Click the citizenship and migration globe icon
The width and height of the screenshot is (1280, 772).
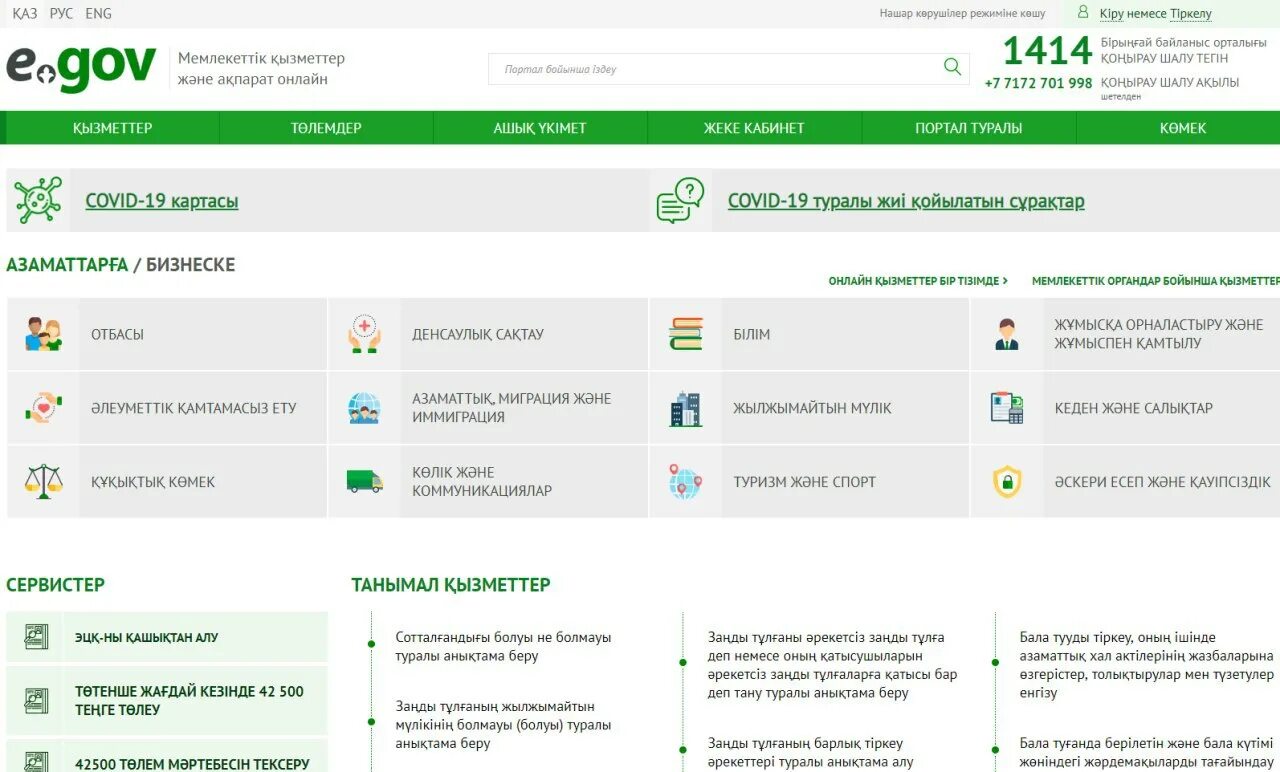click(x=364, y=408)
